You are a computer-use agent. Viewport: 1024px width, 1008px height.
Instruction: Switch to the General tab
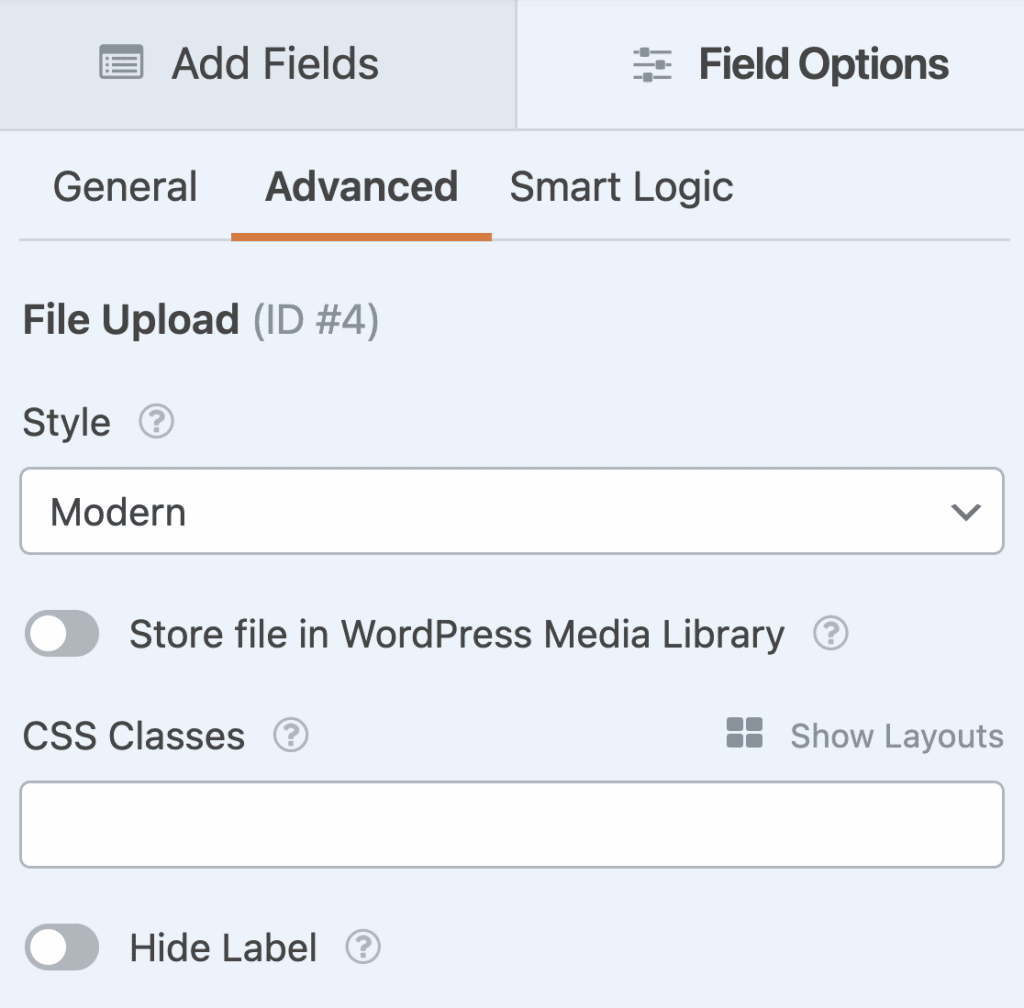click(125, 186)
